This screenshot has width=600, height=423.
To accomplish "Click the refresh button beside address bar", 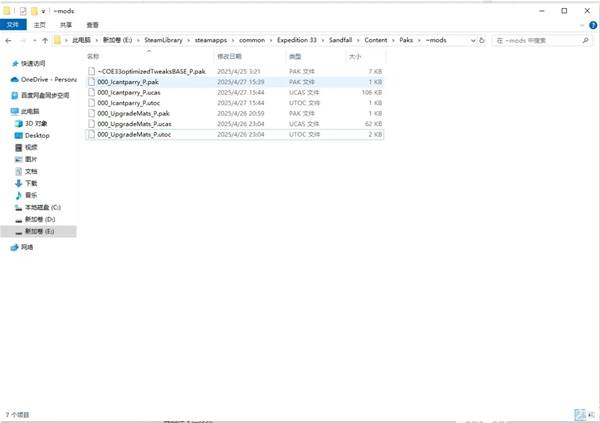I will pos(484,41).
